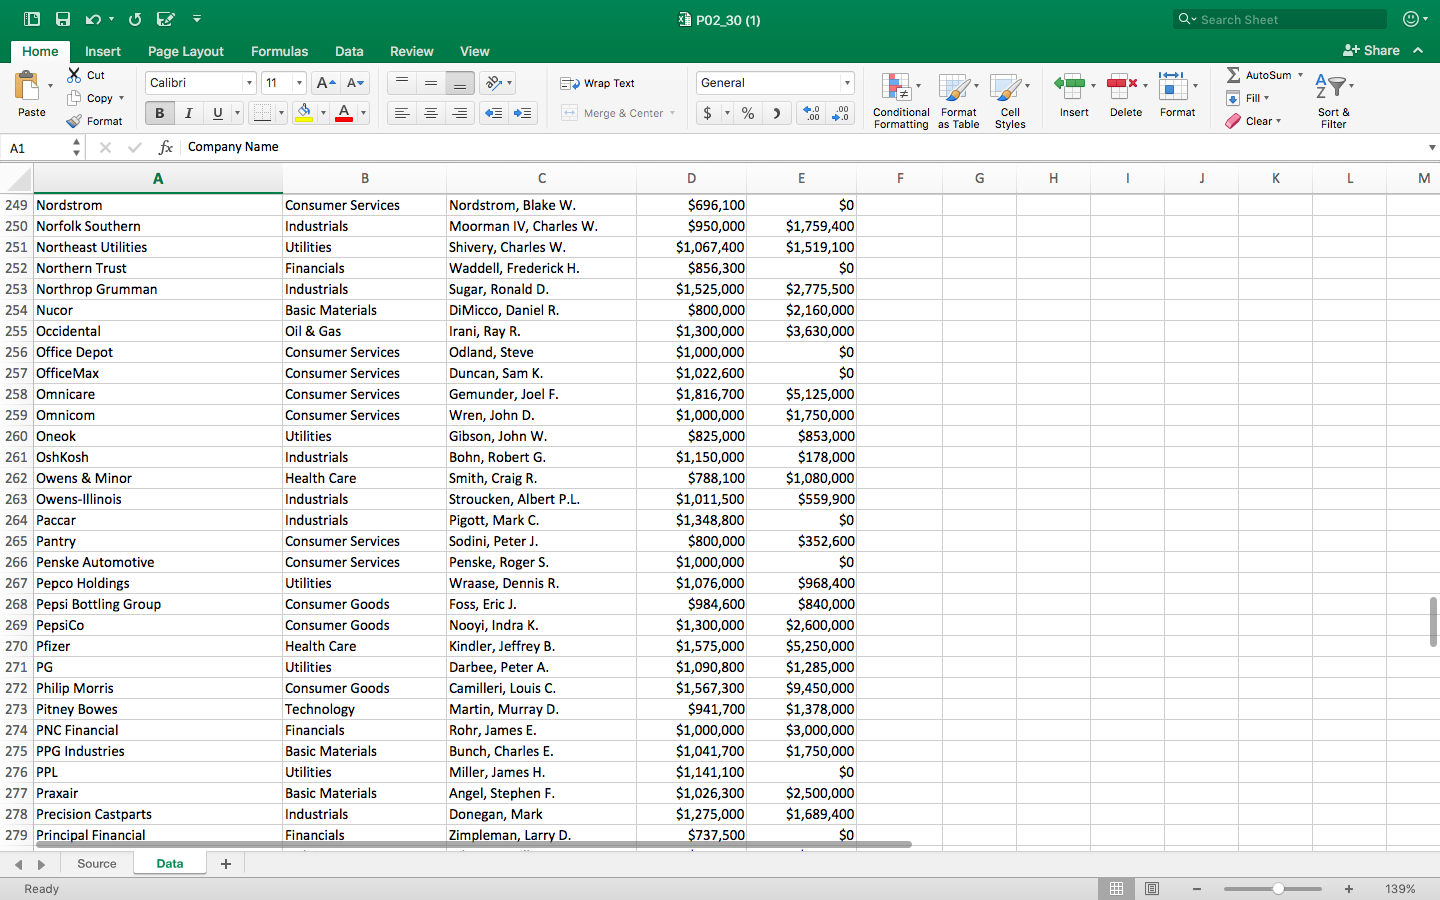
Task: Open Conditional Formatting options
Action: click(x=901, y=101)
